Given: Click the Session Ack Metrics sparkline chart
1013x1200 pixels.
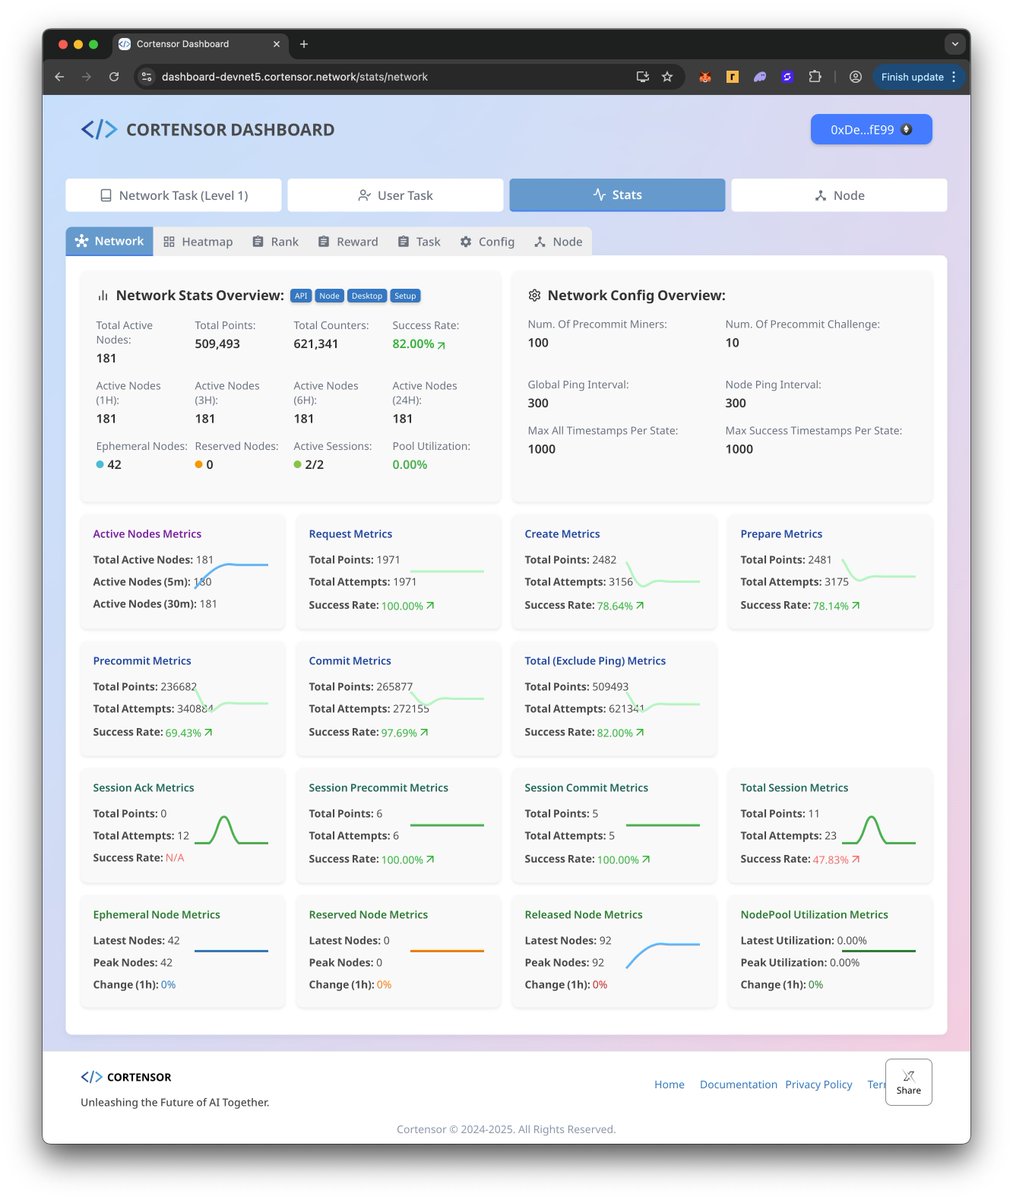Looking at the screenshot, I should (x=232, y=830).
